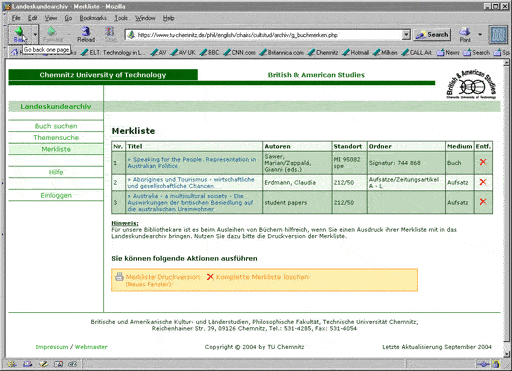This screenshot has width=512, height=371.
Task: Click the Search button beside URL bar
Action: (432, 35)
